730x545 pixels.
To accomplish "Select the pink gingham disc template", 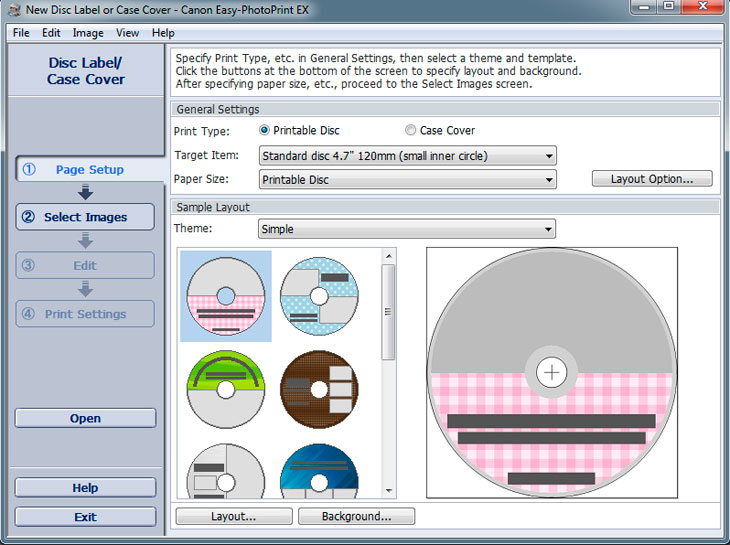I will 226,296.
